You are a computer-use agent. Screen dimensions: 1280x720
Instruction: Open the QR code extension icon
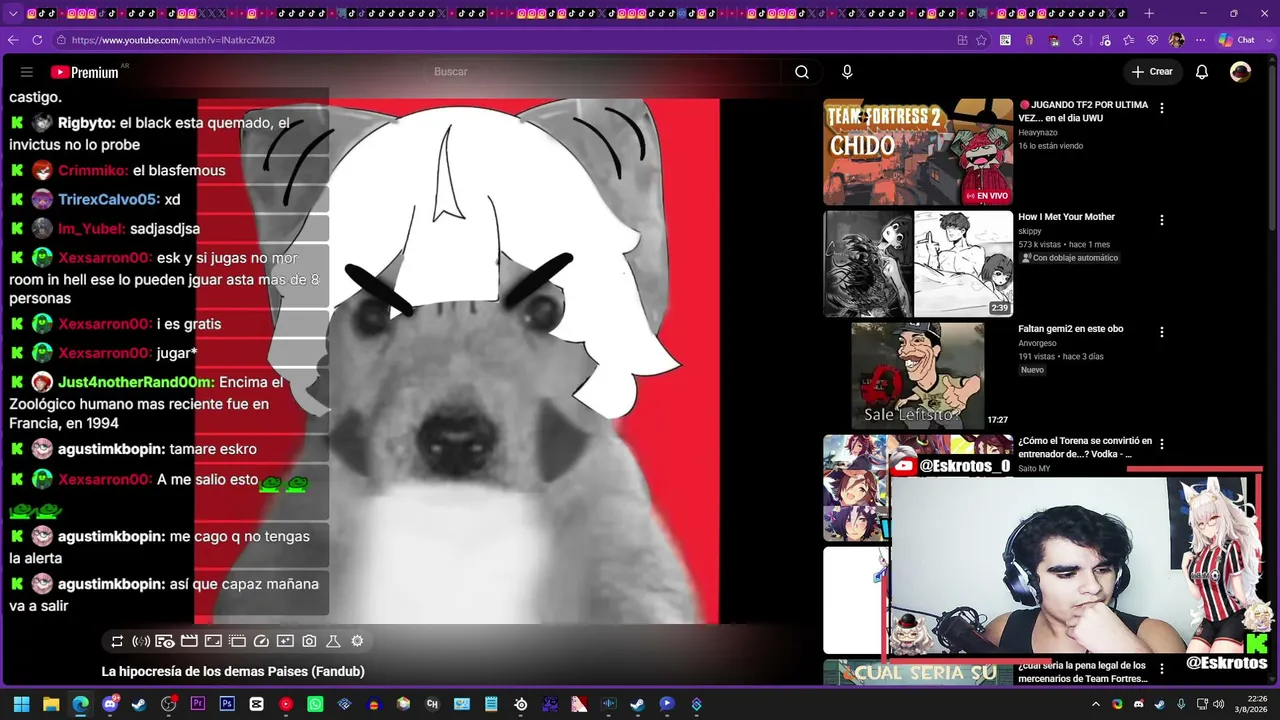tap(1005, 40)
